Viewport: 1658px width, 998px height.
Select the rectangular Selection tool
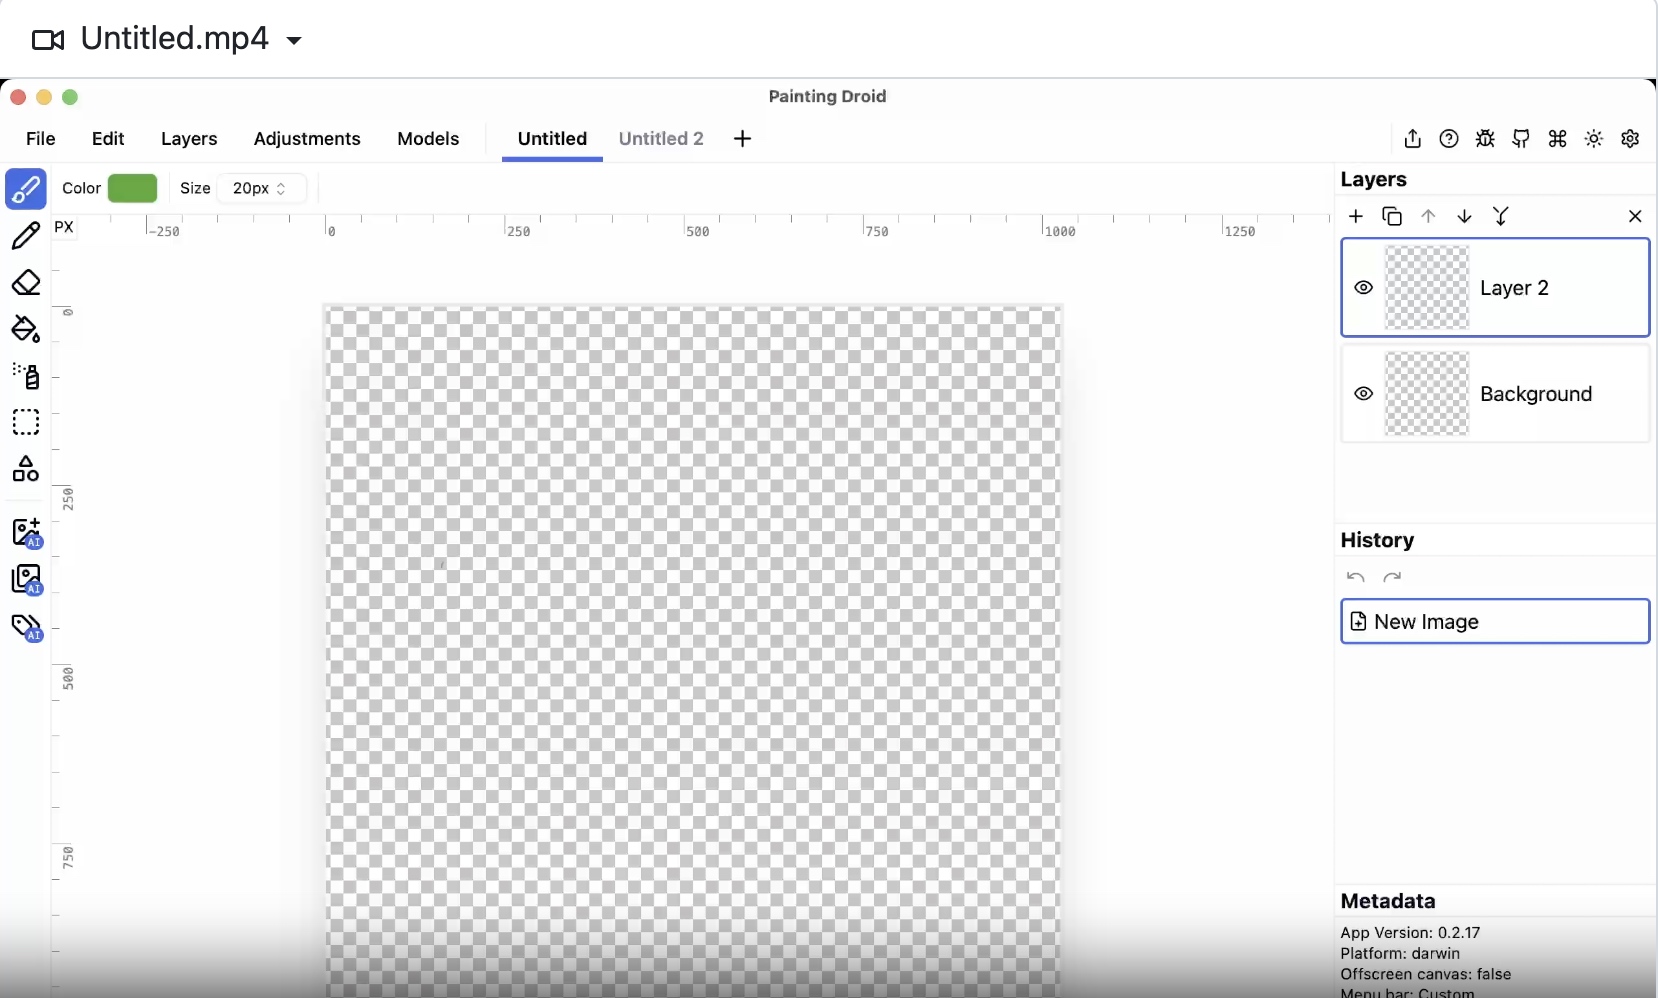click(26, 422)
